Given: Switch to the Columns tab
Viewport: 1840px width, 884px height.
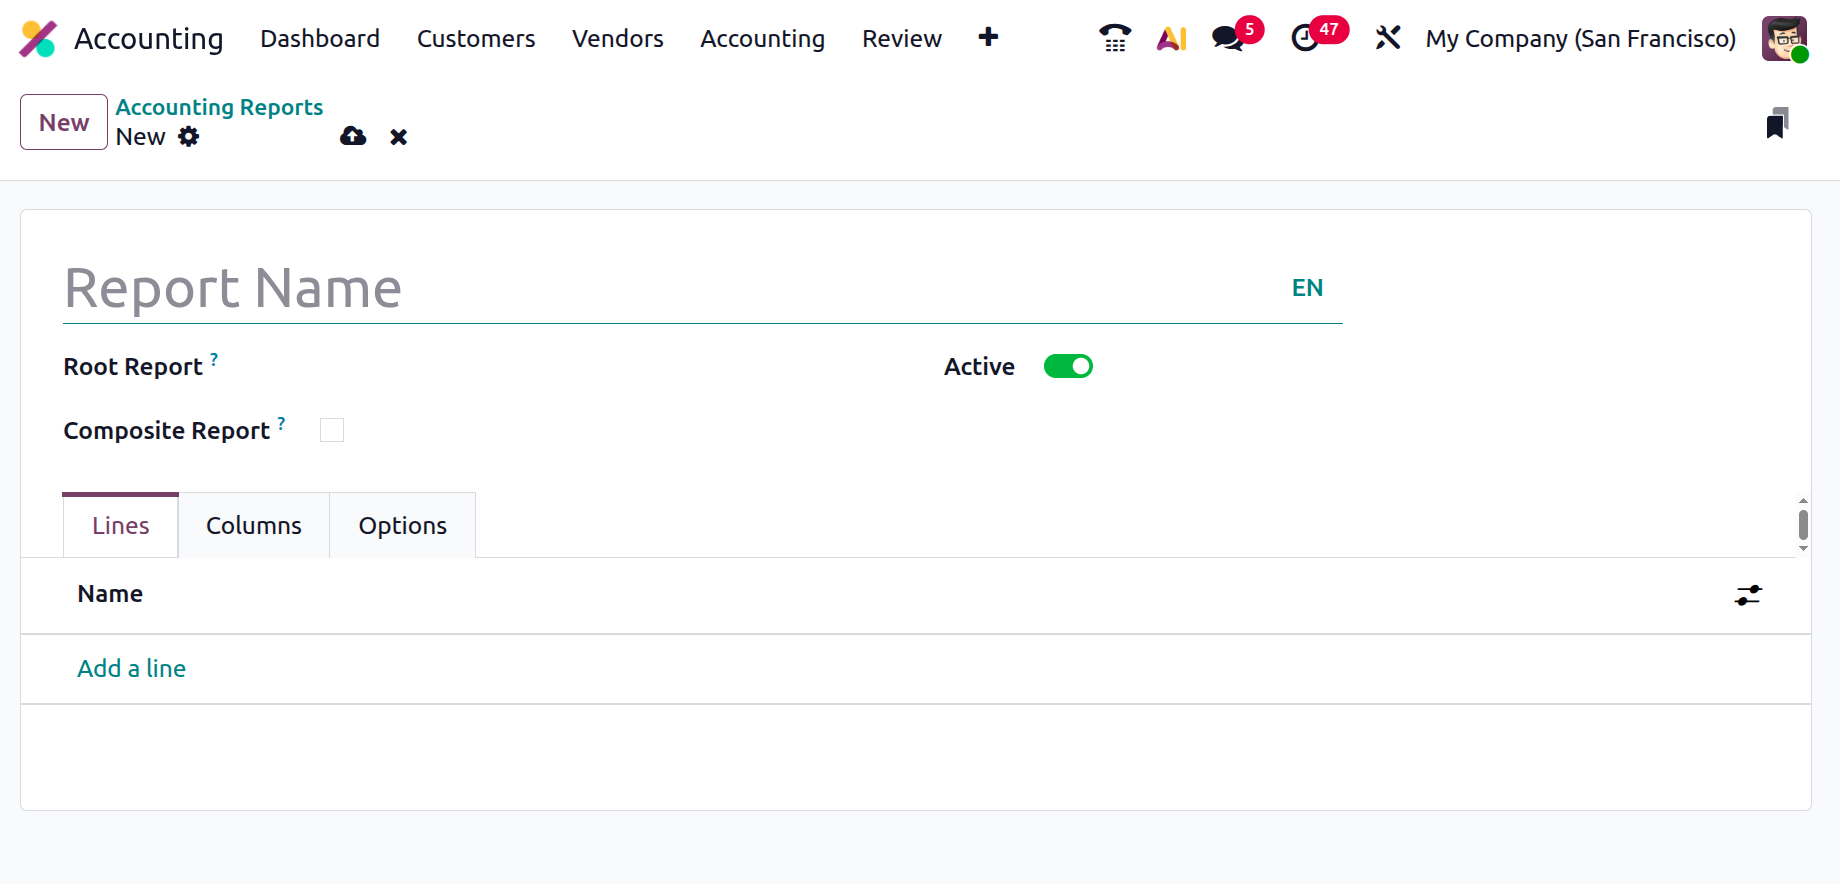Looking at the screenshot, I should [x=254, y=526].
